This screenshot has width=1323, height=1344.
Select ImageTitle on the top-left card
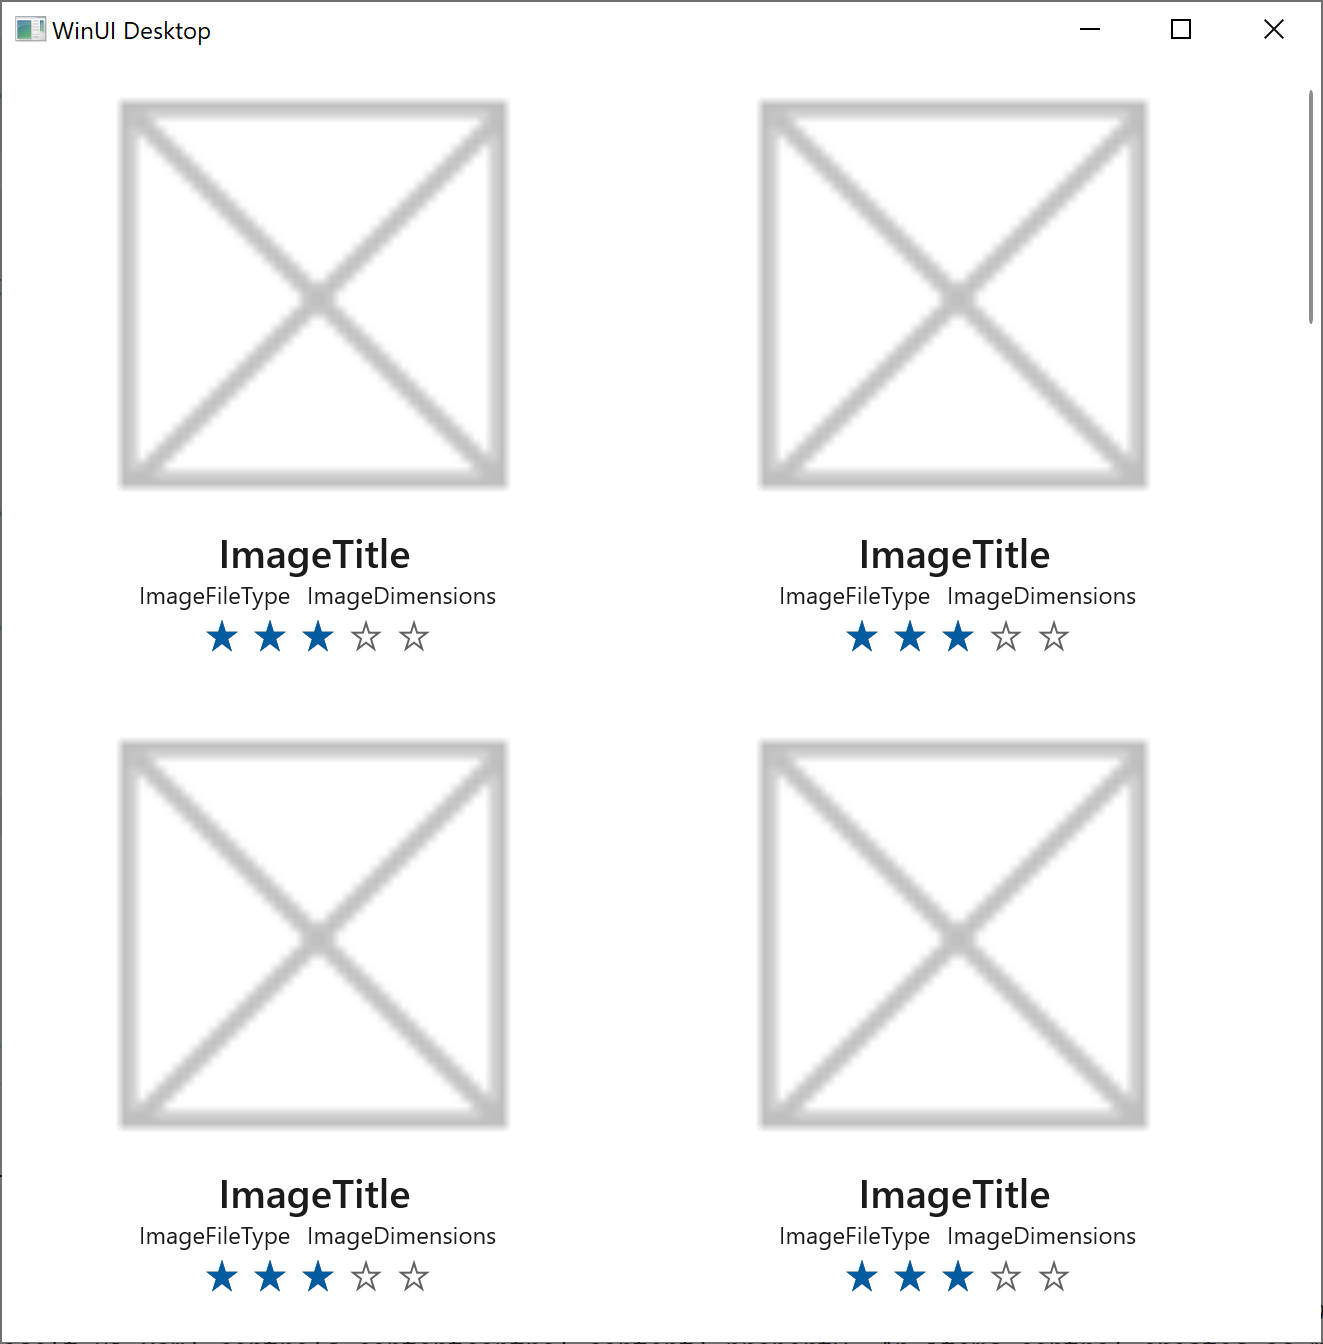[x=315, y=554]
